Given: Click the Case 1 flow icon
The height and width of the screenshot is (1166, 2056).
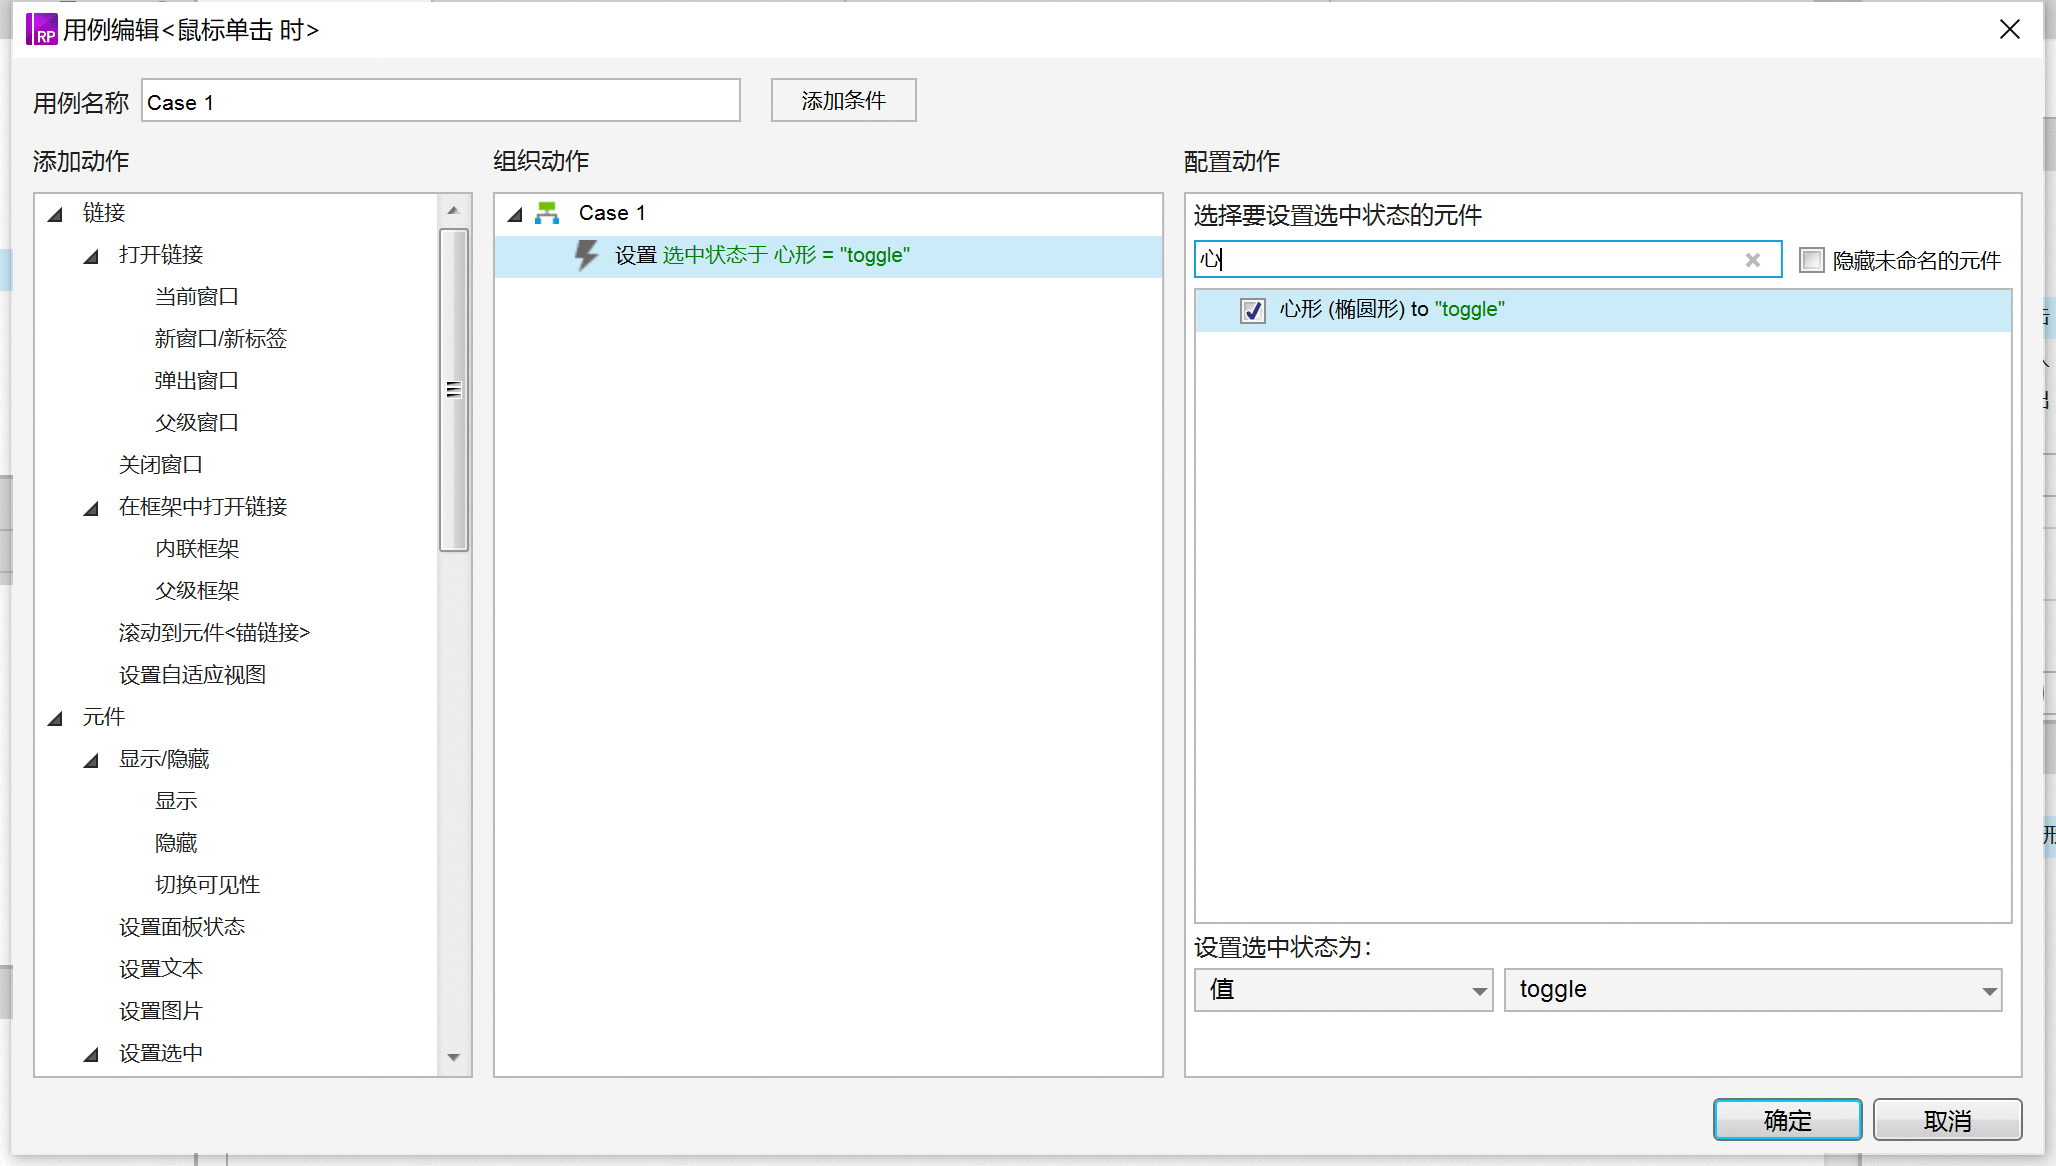Looking at the screenshot, I should [x=547, y=213].
